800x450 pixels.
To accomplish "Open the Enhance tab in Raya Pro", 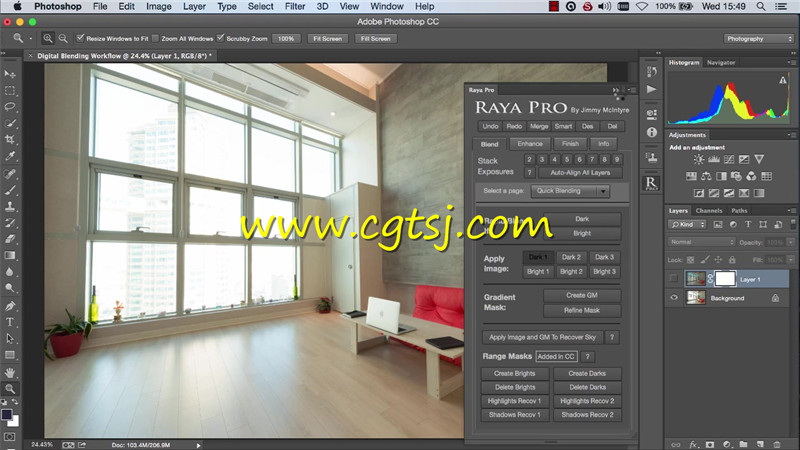I will [x=530, y=144].
